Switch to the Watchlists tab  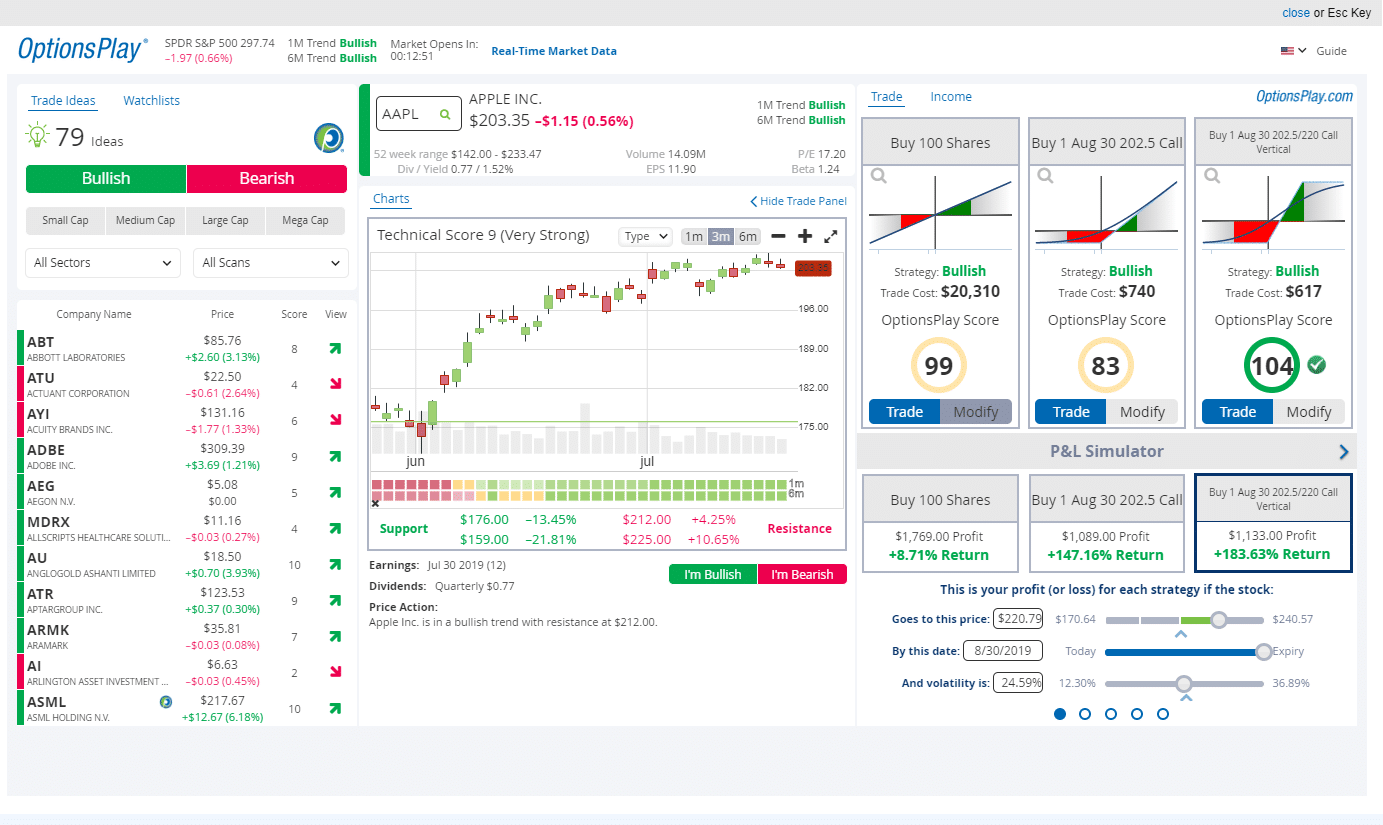[152, 101]
